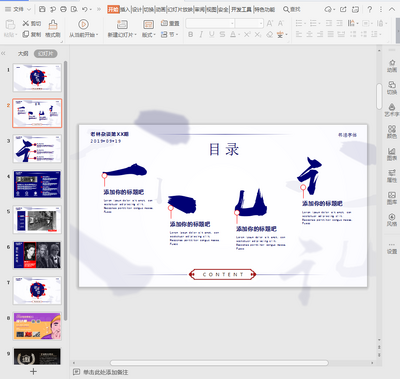Screen dimensions: 400x379
Task: Click the Print icon in quick access bar
Action: pyautogui.click(x=63, y=9)
